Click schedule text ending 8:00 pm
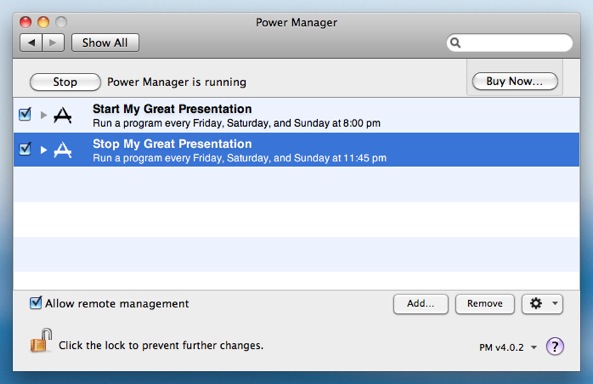This screenshot has width=593, height=384. pos(237,123)
